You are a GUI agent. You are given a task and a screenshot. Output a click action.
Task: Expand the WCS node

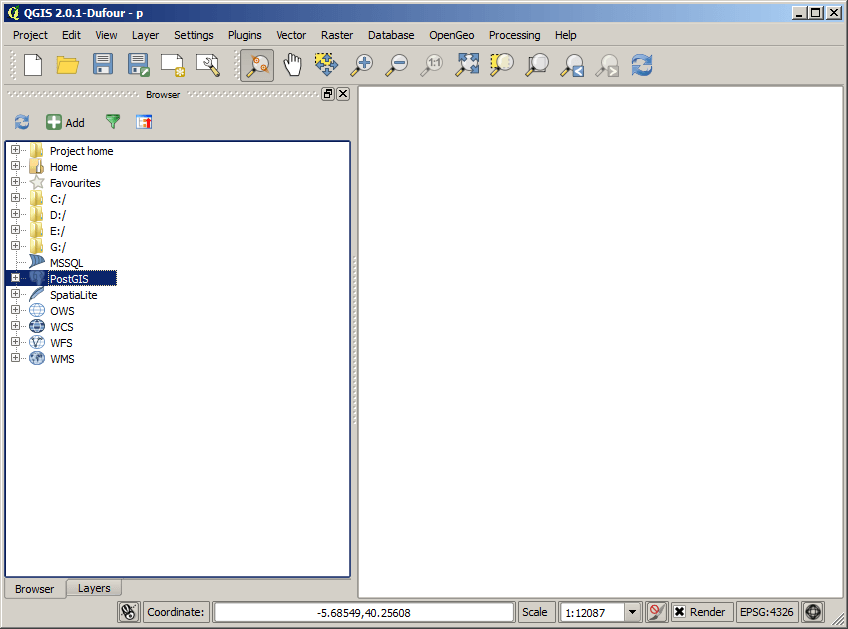pos(15,326)
